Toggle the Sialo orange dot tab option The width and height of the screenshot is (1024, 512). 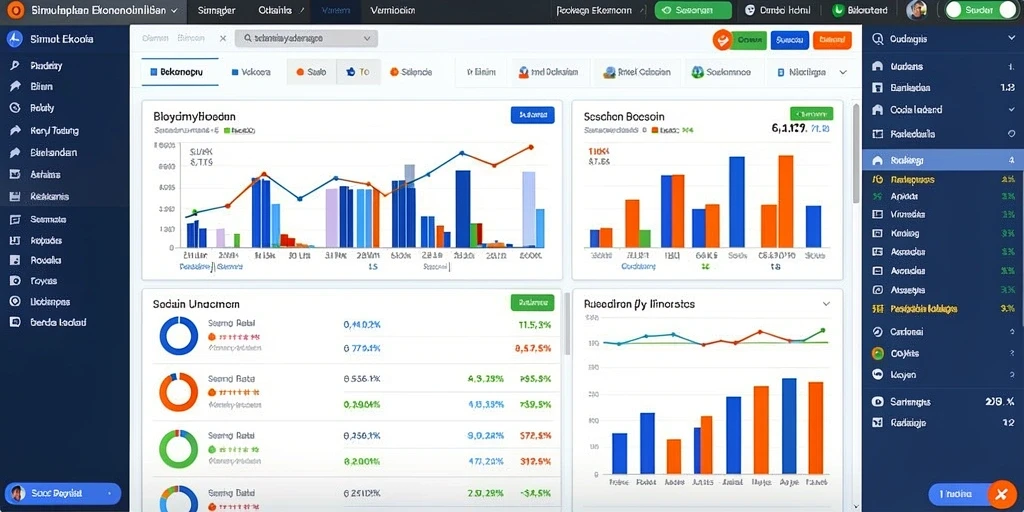coord(312,72)
